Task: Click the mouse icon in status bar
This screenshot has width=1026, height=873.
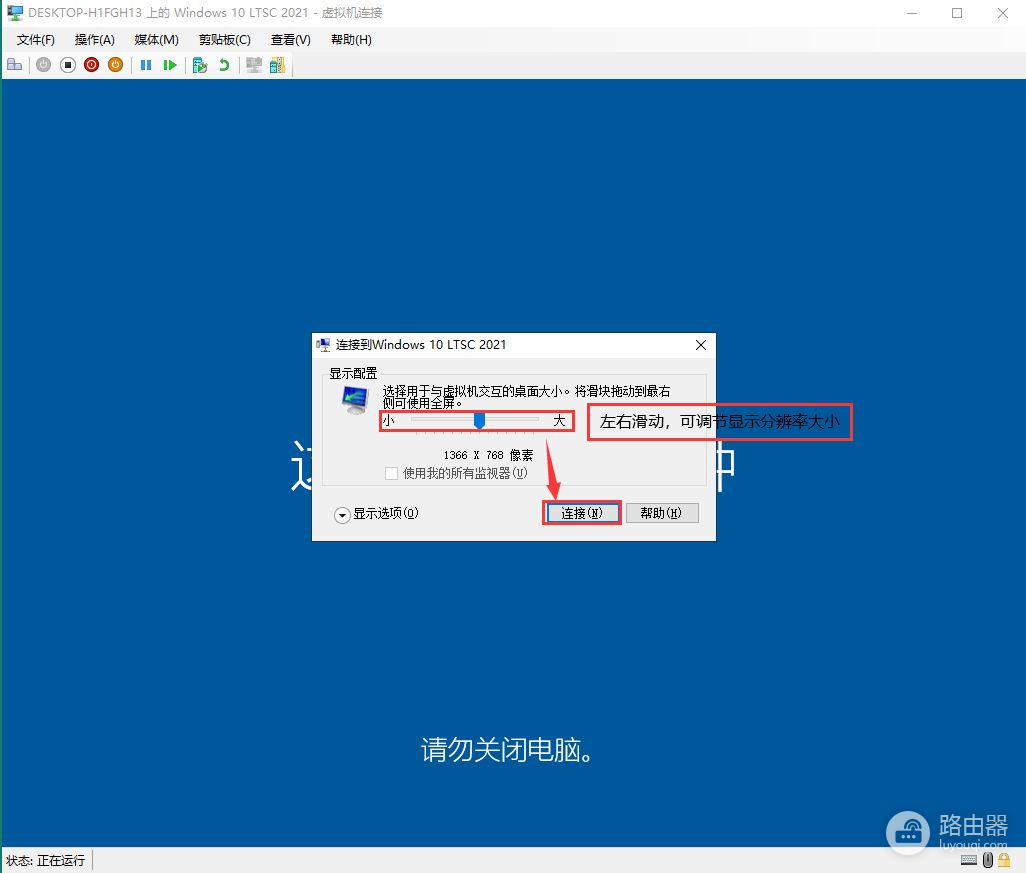Action: pos(987,860)
